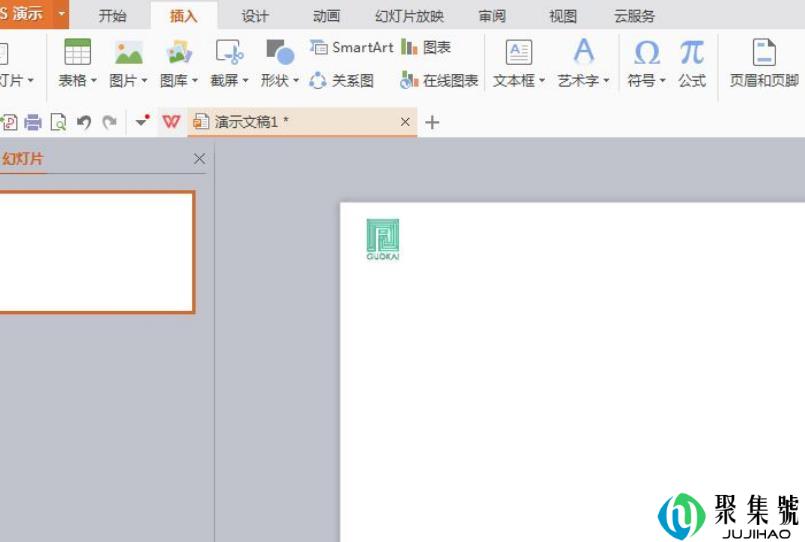Click the Table (表格) icon
The image size is (805, 542).
point(77,52)
